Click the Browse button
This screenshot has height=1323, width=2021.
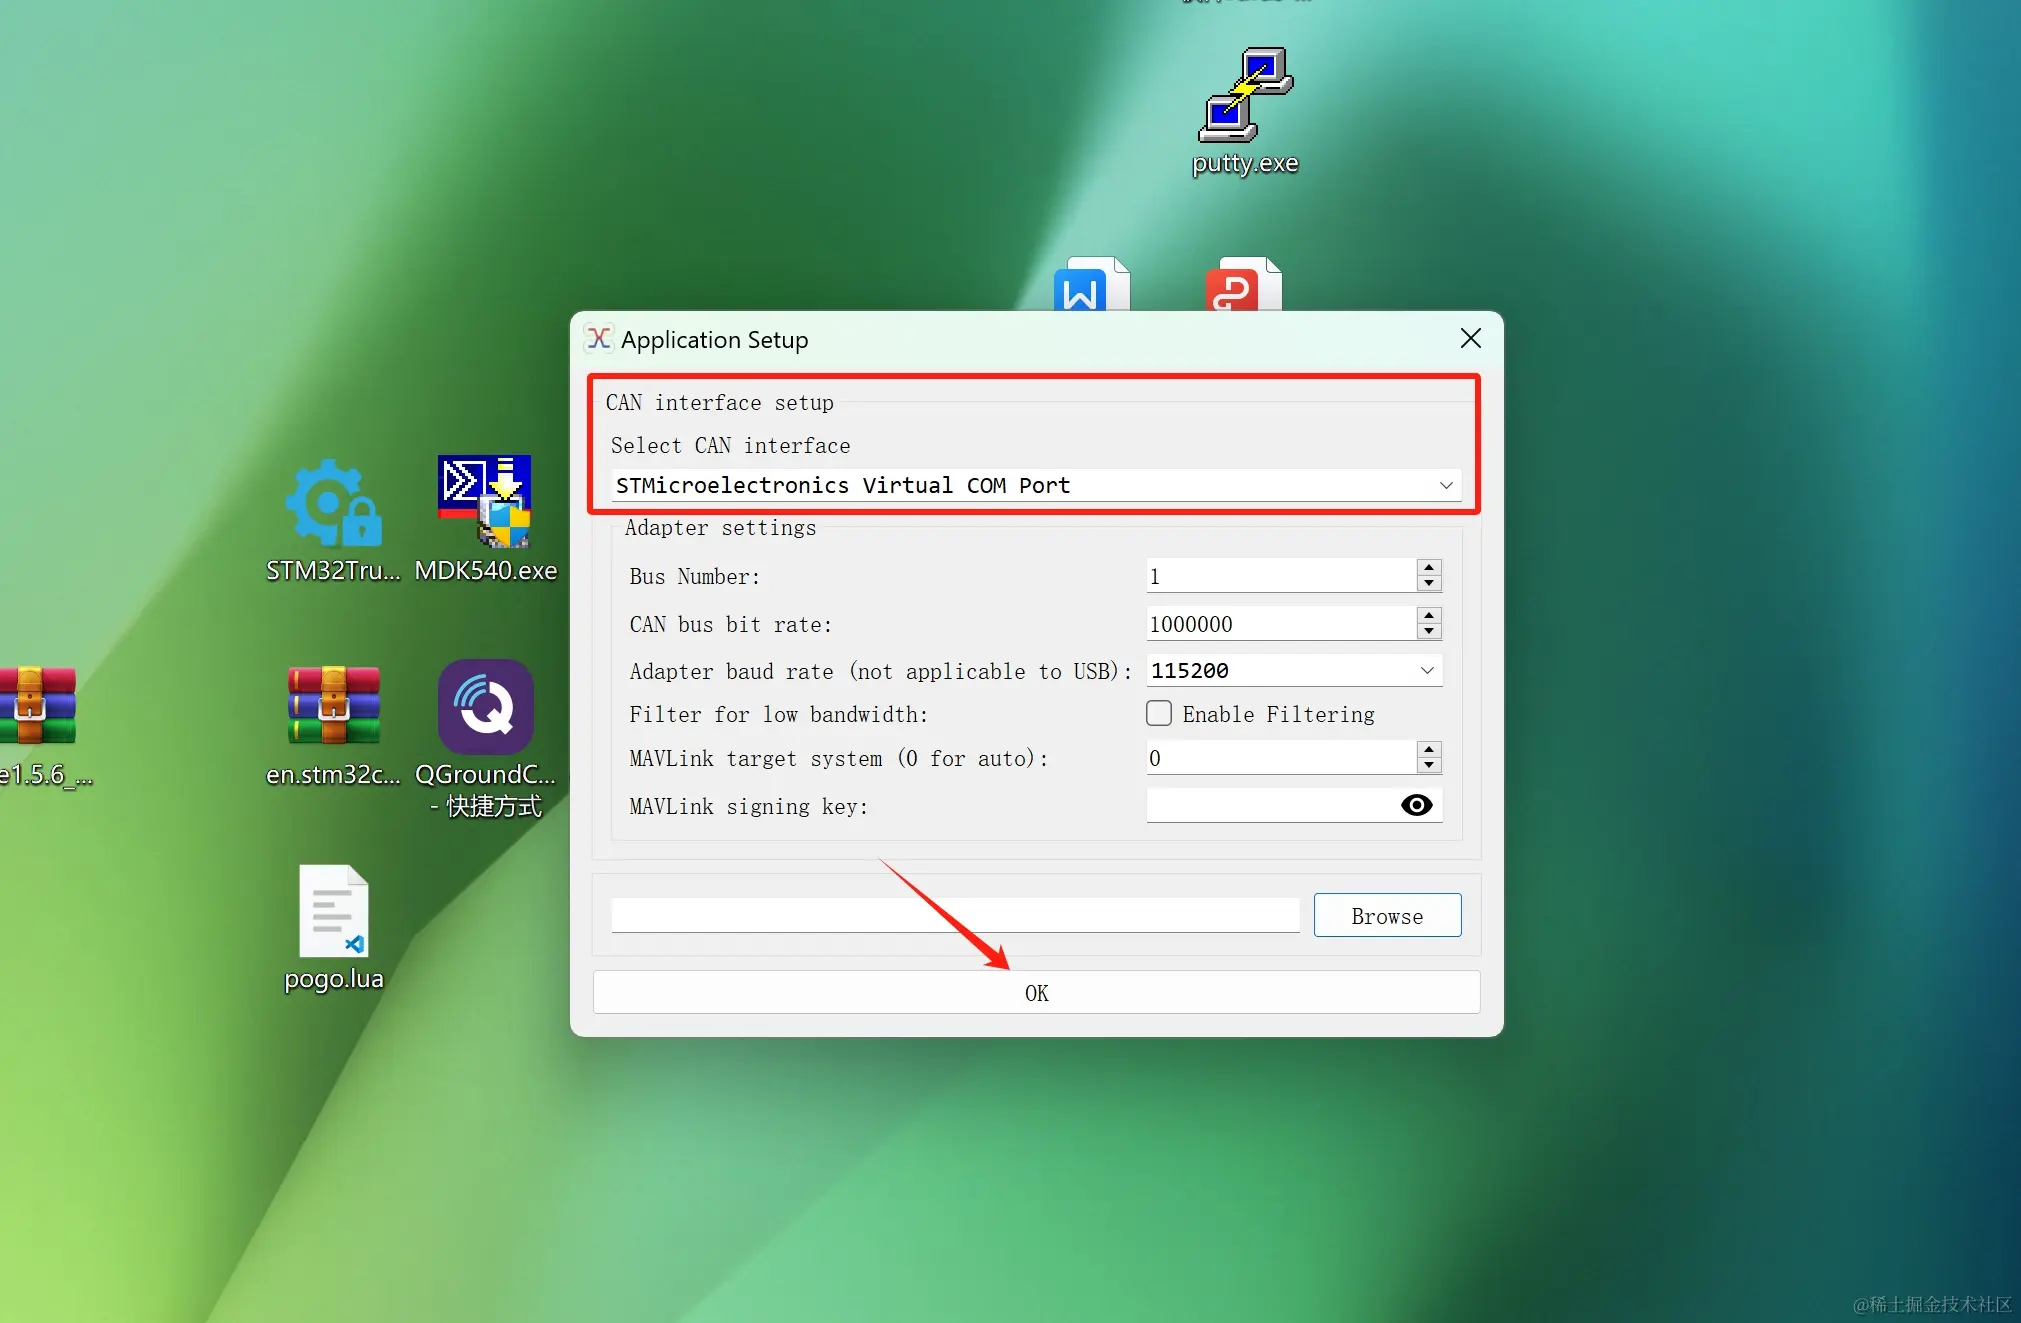coord(1386,916)
